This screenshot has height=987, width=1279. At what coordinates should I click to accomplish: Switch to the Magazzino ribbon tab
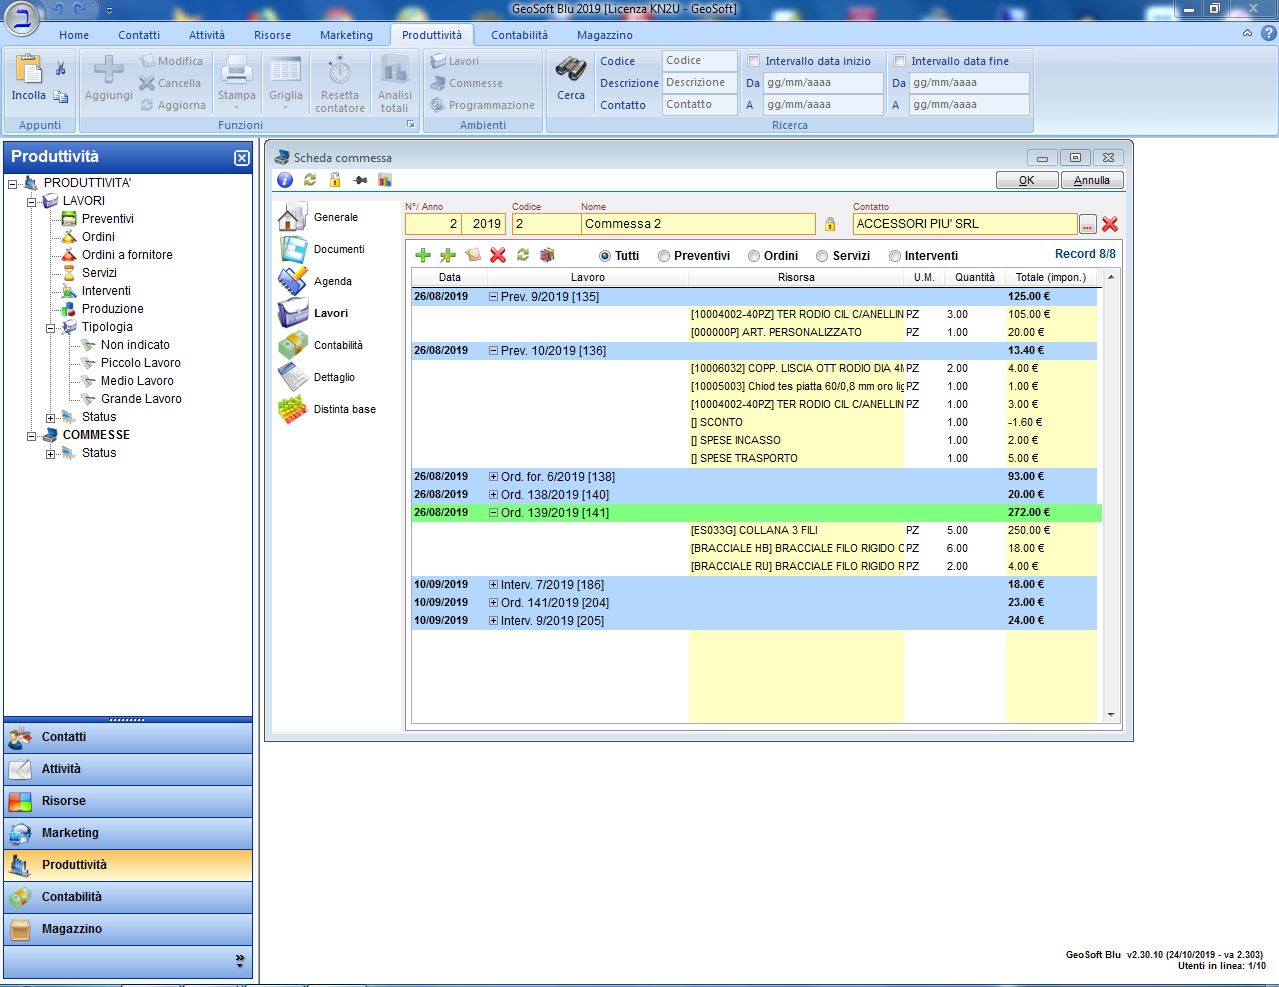tap(604, 35)
